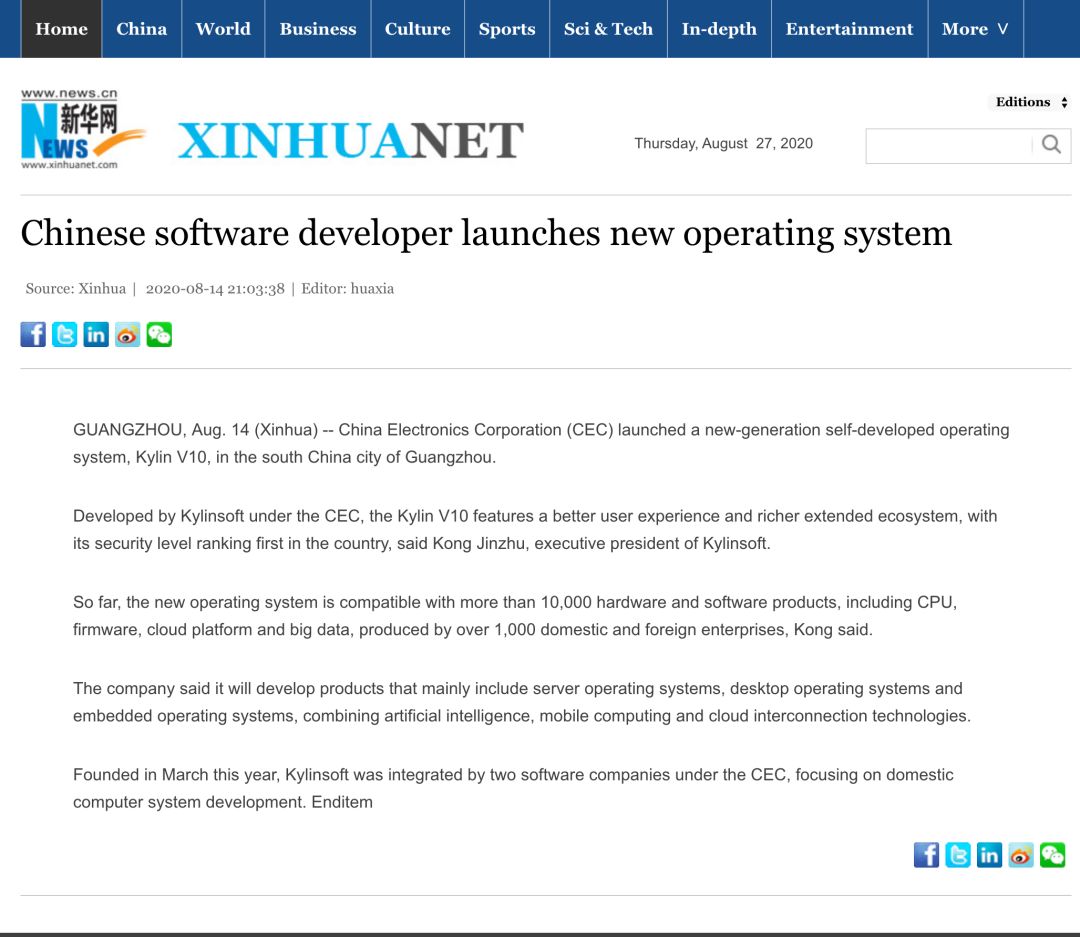This screenshot has height=937, width=1080.
Task: Go to the Home tab
Action: (61, 29)
